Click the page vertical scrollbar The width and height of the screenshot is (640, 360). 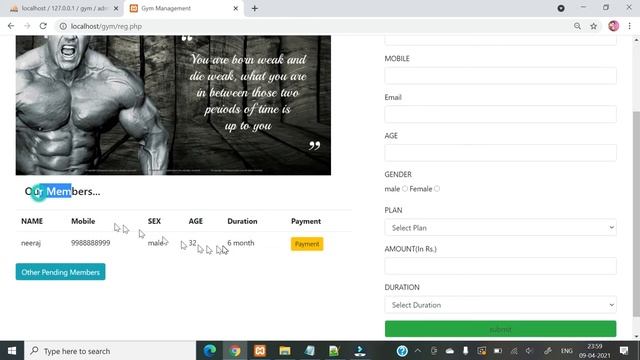(x=636, y=213)
